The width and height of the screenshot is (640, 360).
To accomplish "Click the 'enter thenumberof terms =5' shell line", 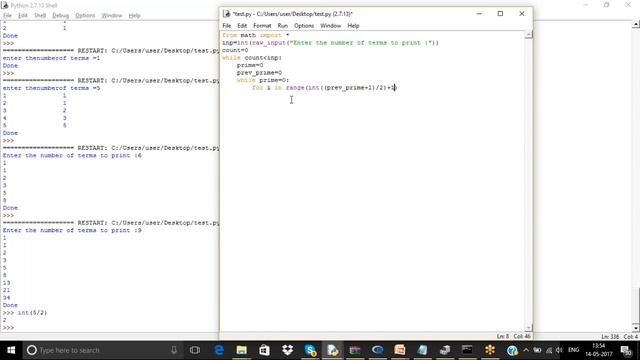I will [51, 88].
